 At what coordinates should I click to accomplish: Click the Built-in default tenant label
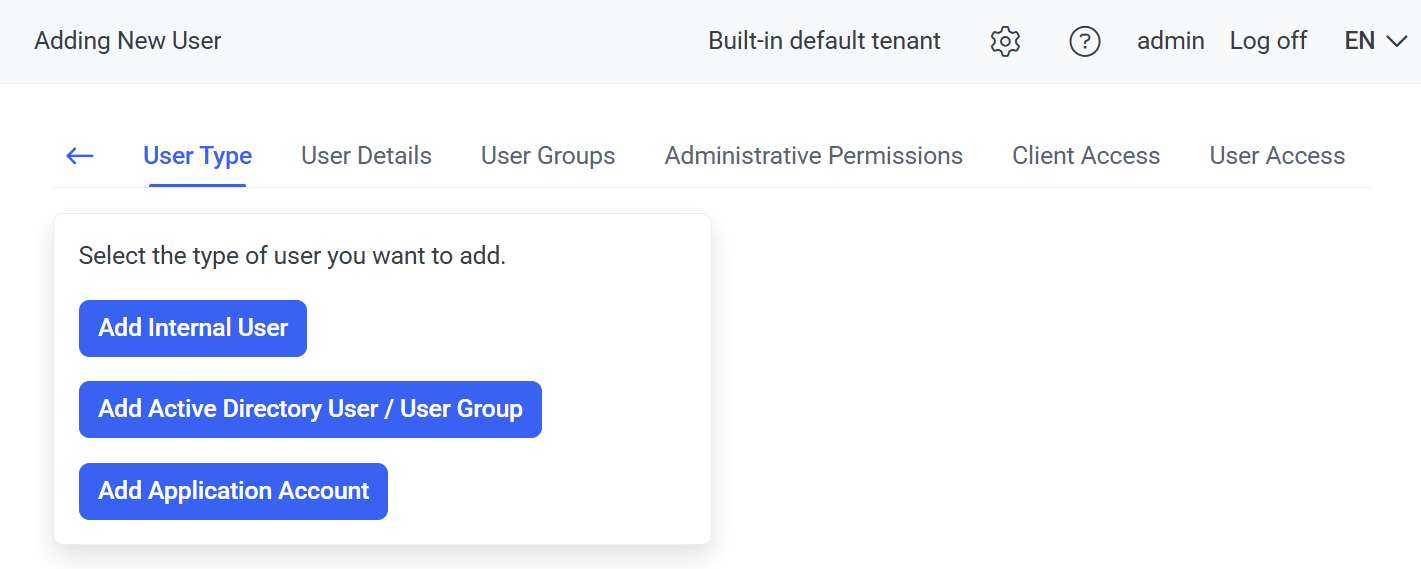[824, 41]
